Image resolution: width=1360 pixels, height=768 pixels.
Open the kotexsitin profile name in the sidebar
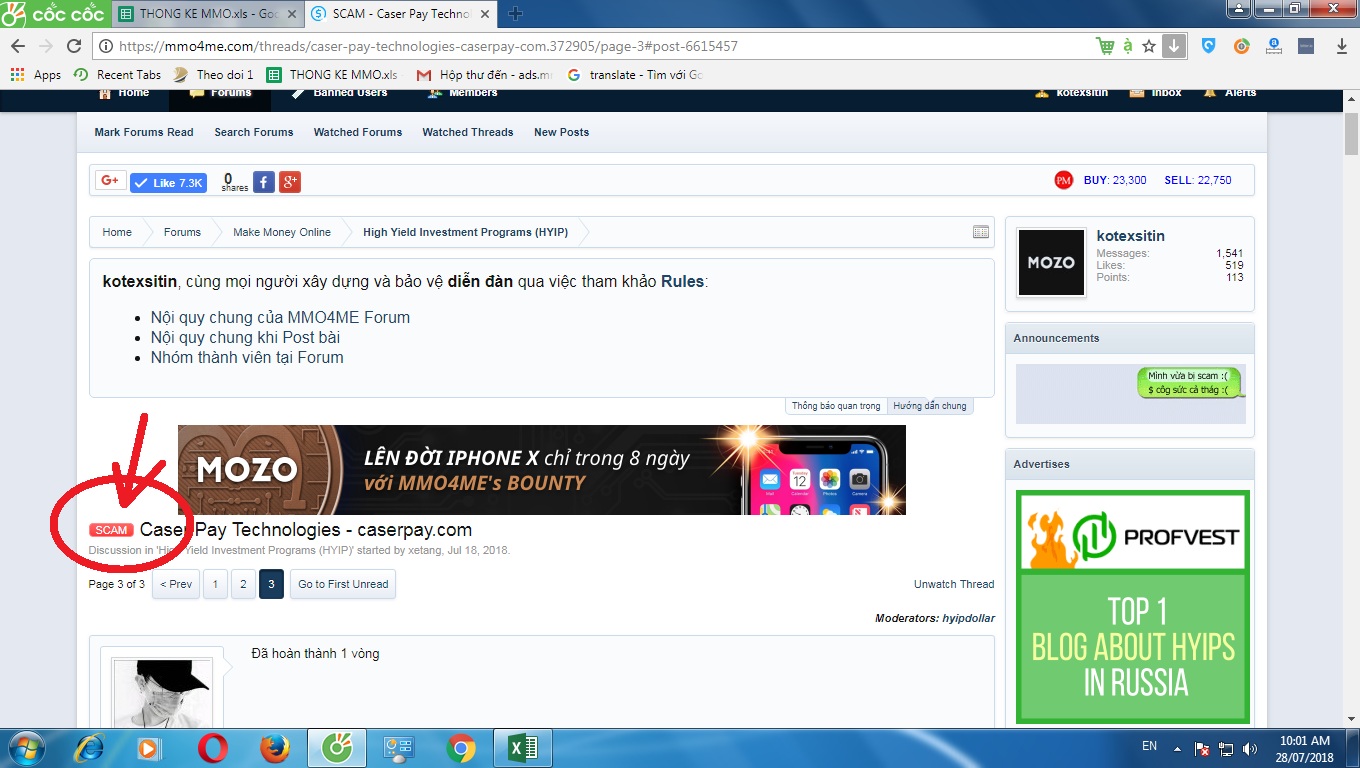[x=1131, y=236]
